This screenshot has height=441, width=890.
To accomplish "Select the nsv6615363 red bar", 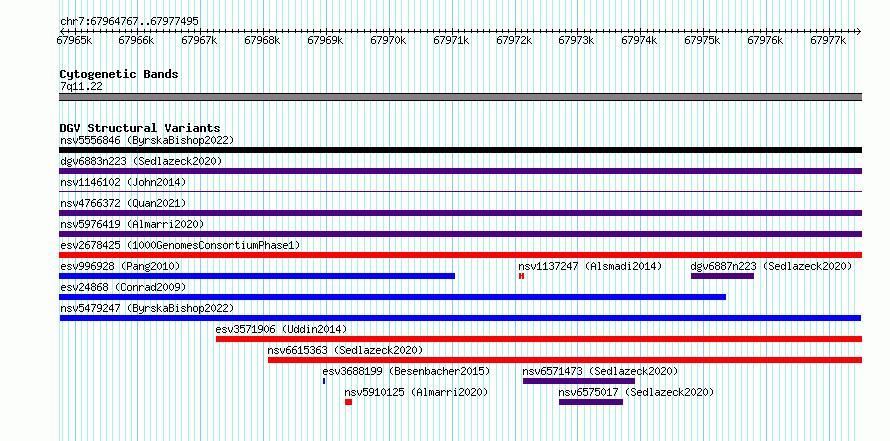I will click(565, 360).
